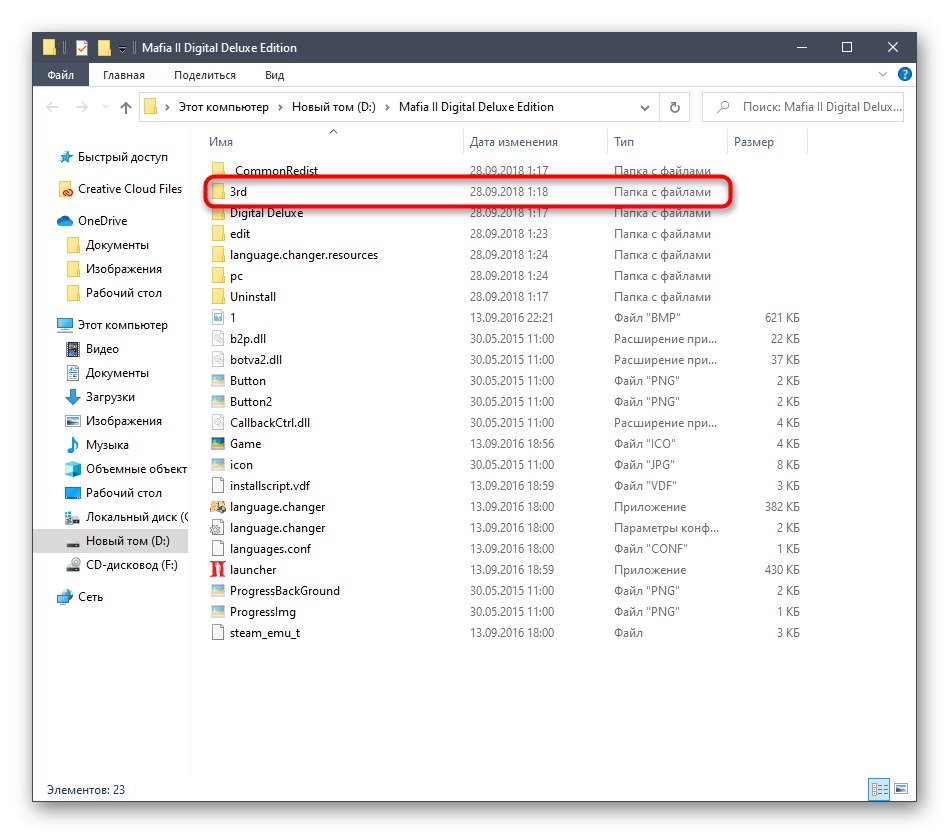Select the botva2.dll file icon
This screenshot has height=834, width=949.
pos(218,360)
